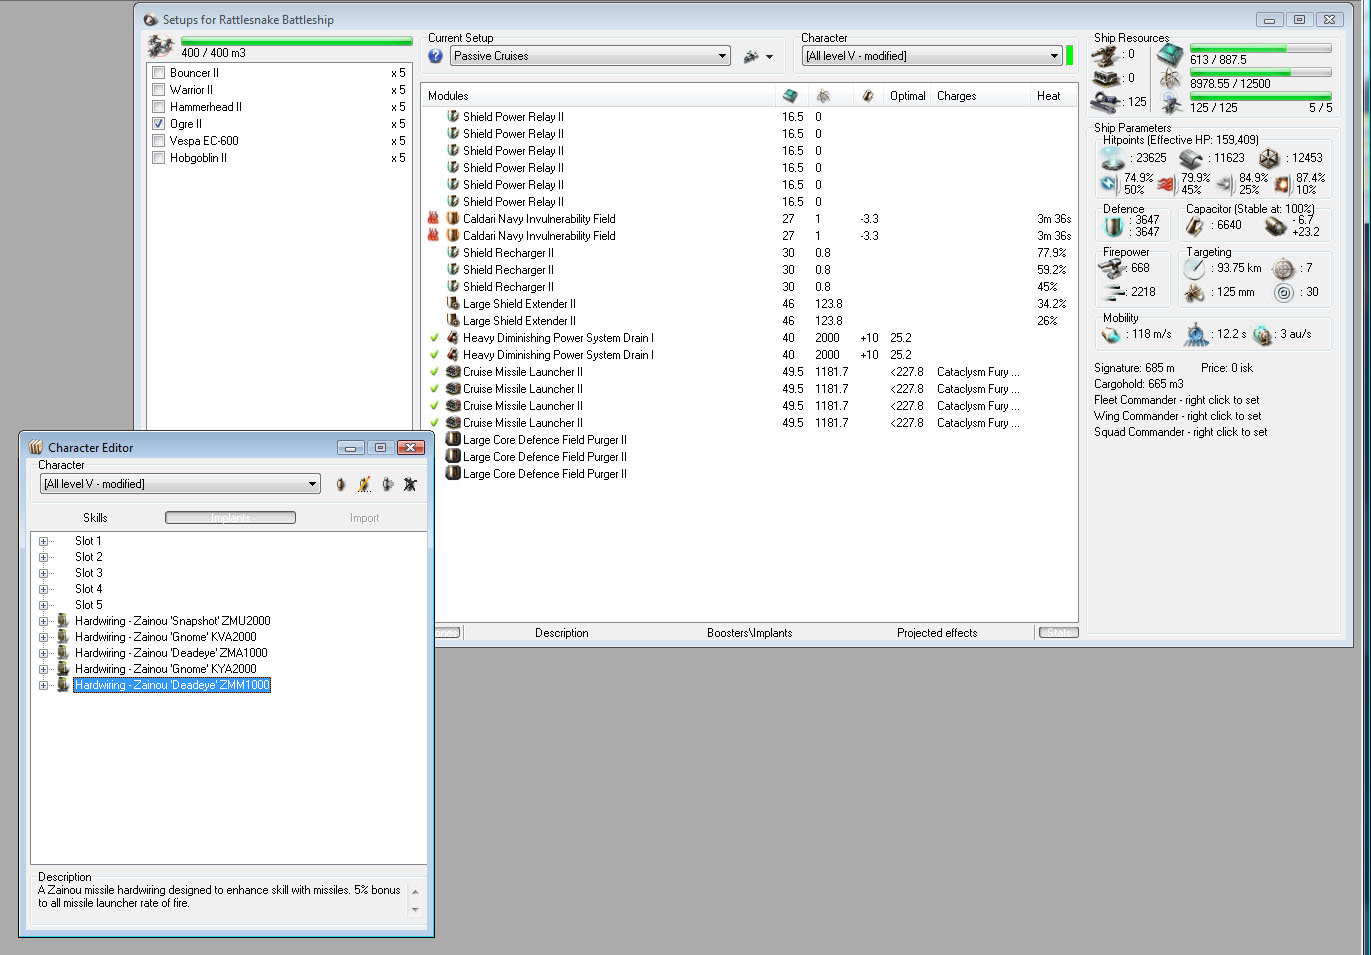Click the delete character icon in Character Editor
The width and height of the screenshot is (1371, 955).
(x=410, y=484)
